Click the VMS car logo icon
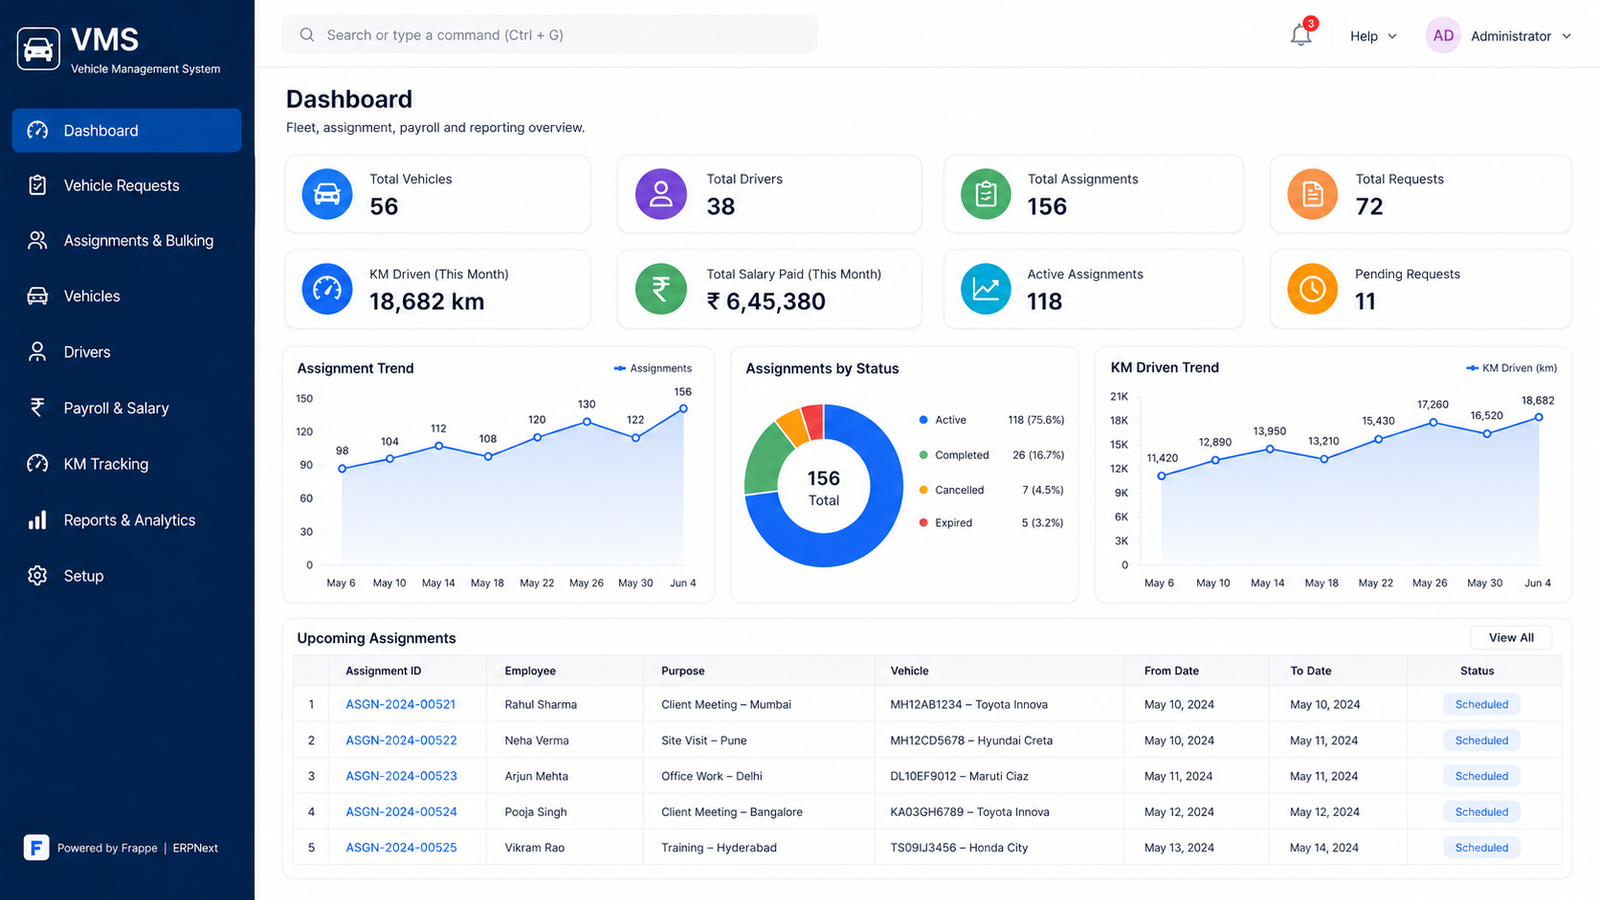The height and width of the screenshot is (900, 1600). coord(38,48)
